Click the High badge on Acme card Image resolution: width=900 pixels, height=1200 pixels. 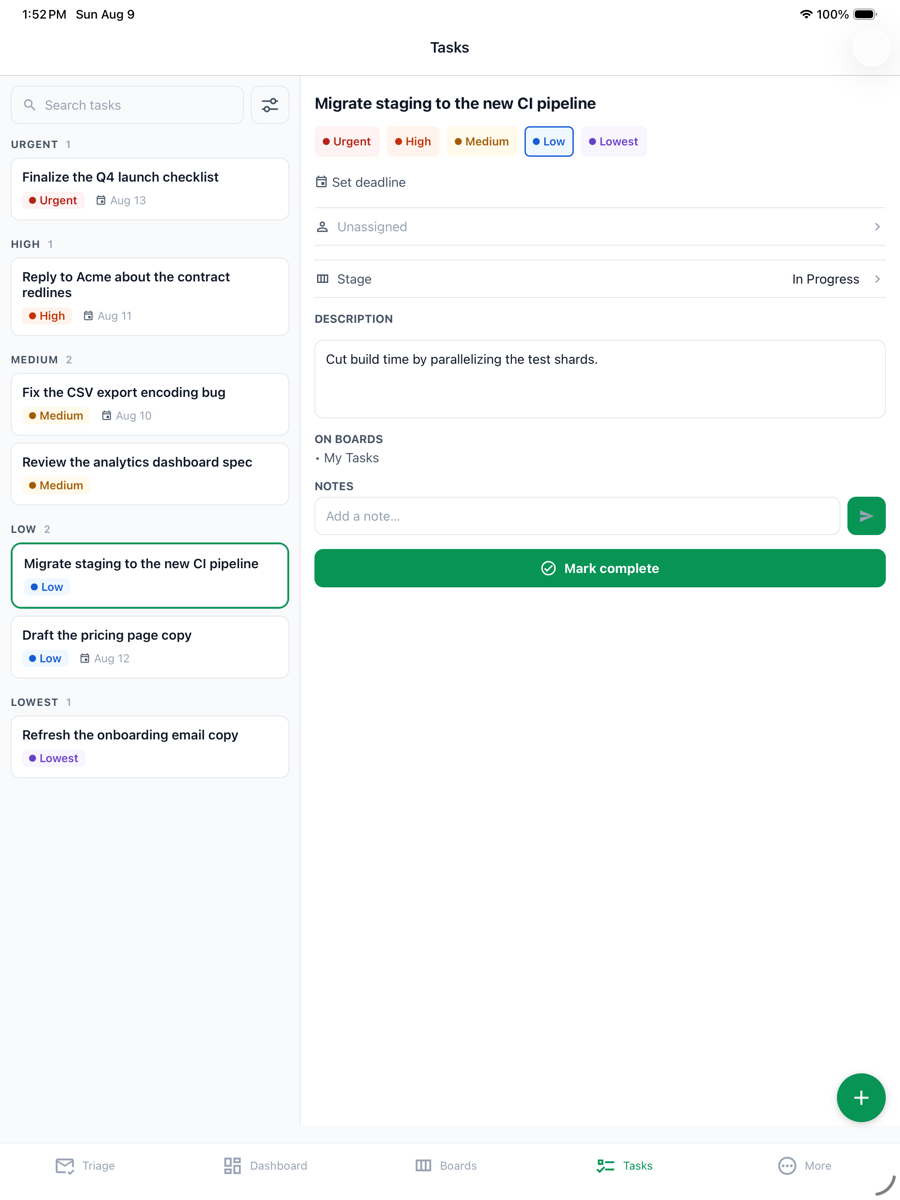47,316
